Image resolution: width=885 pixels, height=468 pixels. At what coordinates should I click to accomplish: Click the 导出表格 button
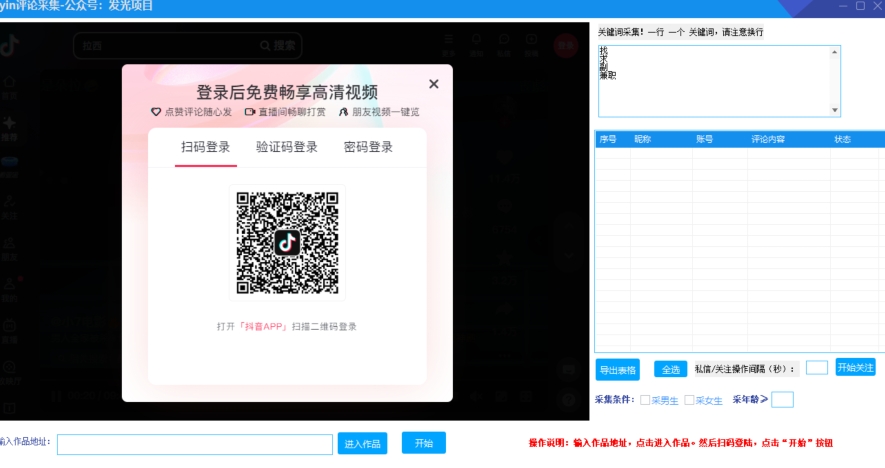(617, 369)
